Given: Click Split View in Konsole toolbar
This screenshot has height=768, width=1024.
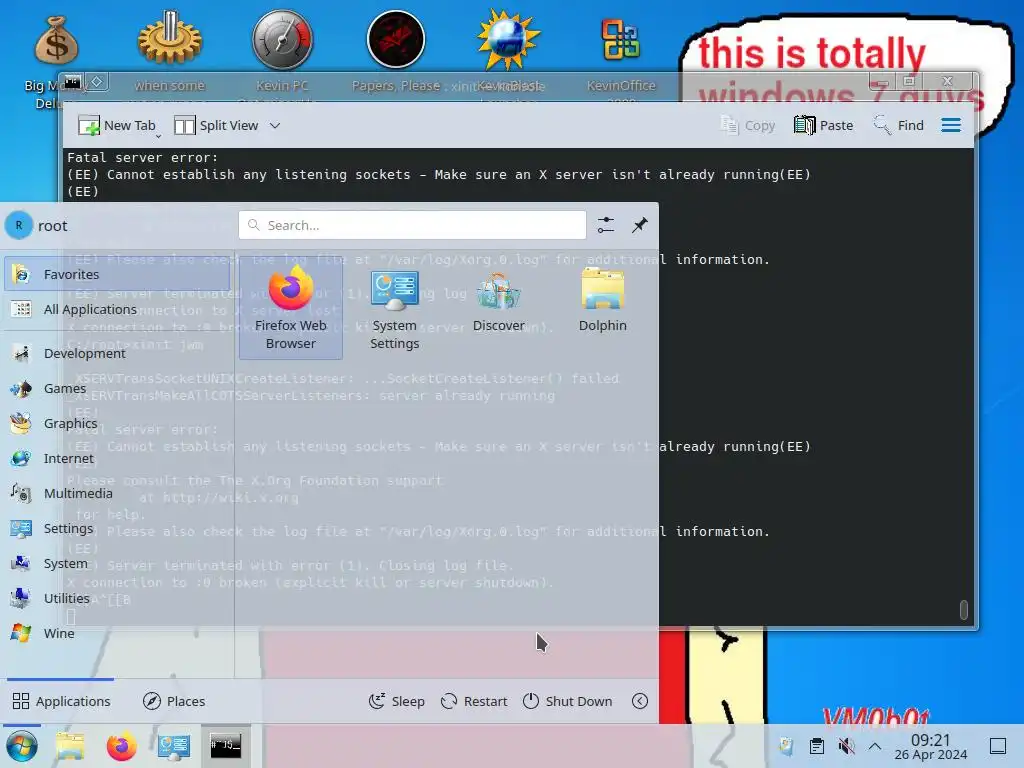Looking at the screenshot, I should pos(217,125).
